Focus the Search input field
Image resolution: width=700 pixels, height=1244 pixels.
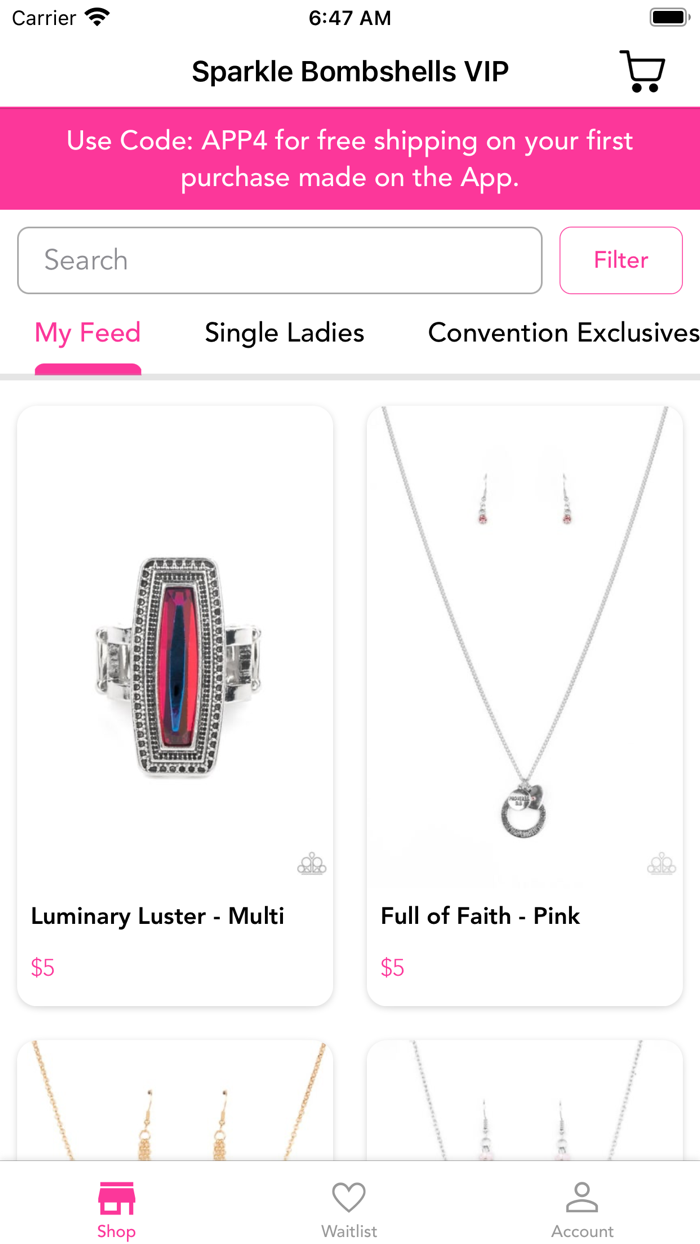pyautogui.click(x=280, y=260)
